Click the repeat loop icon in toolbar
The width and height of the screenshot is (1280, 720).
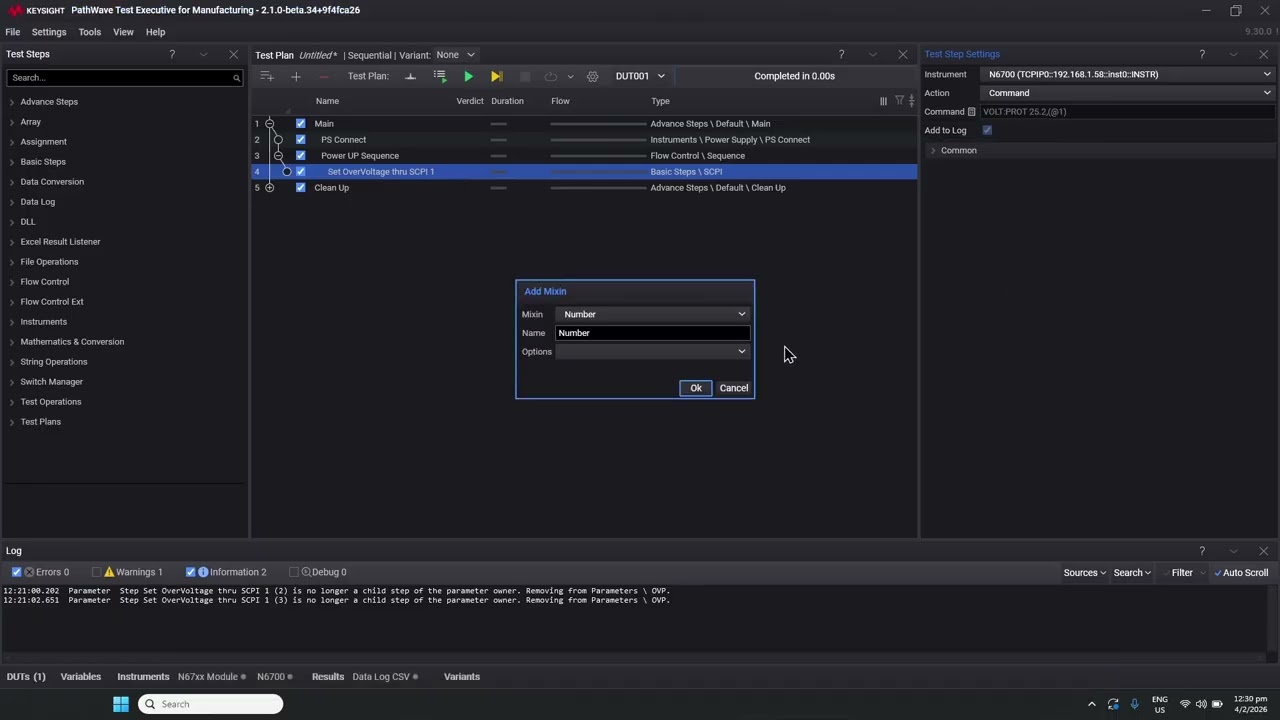pyautogui.click(x=551, y=76)
